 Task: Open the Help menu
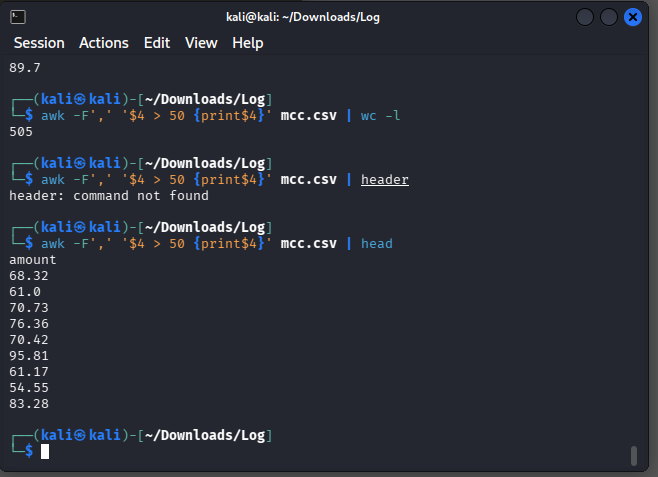tap(248, 43)
